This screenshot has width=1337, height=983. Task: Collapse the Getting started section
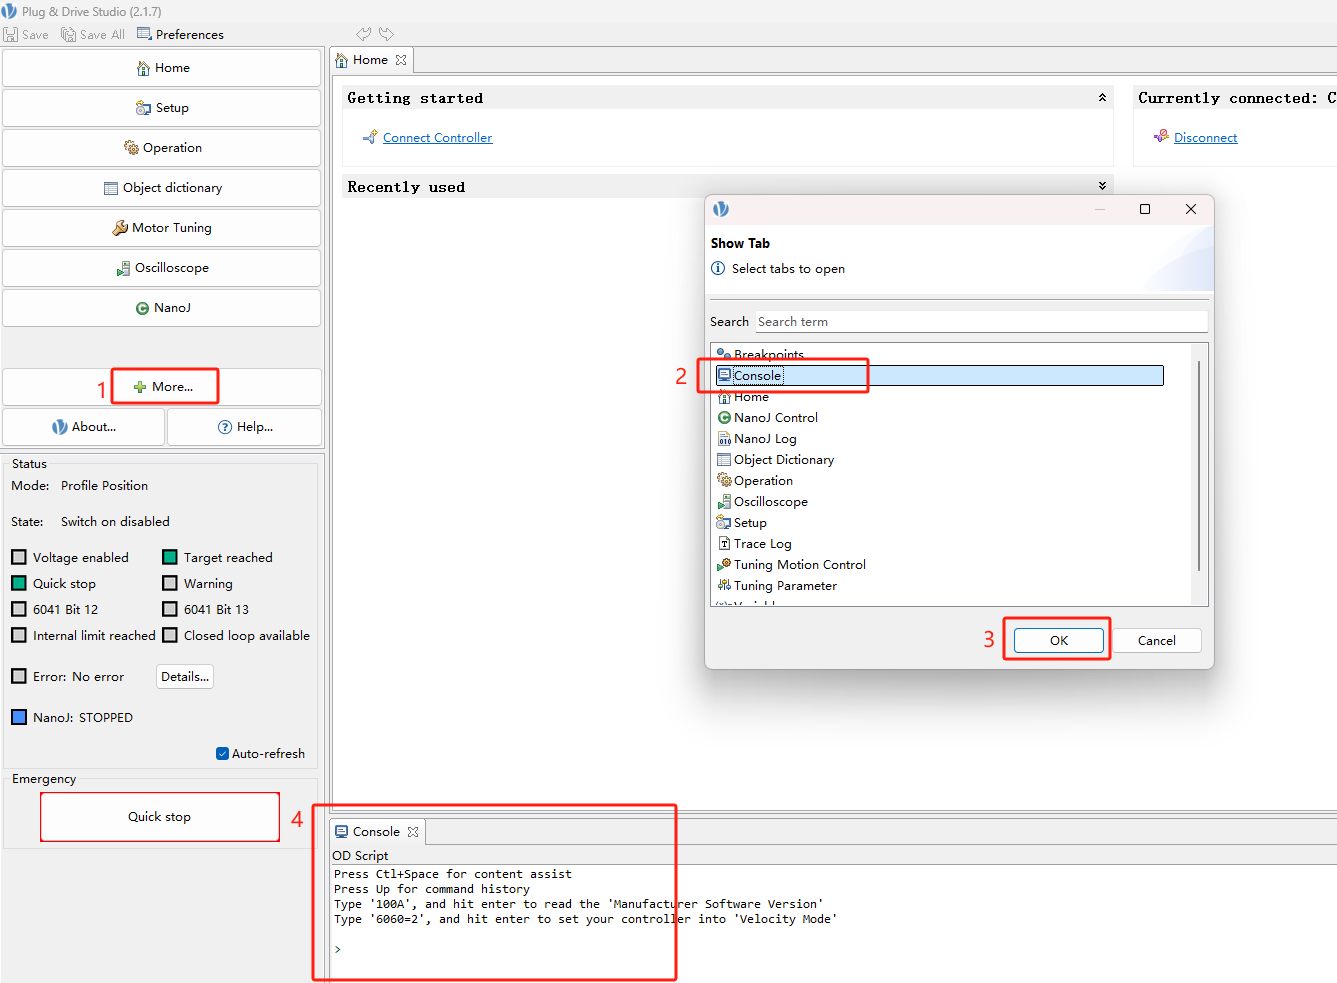(x=1102, y=98)
